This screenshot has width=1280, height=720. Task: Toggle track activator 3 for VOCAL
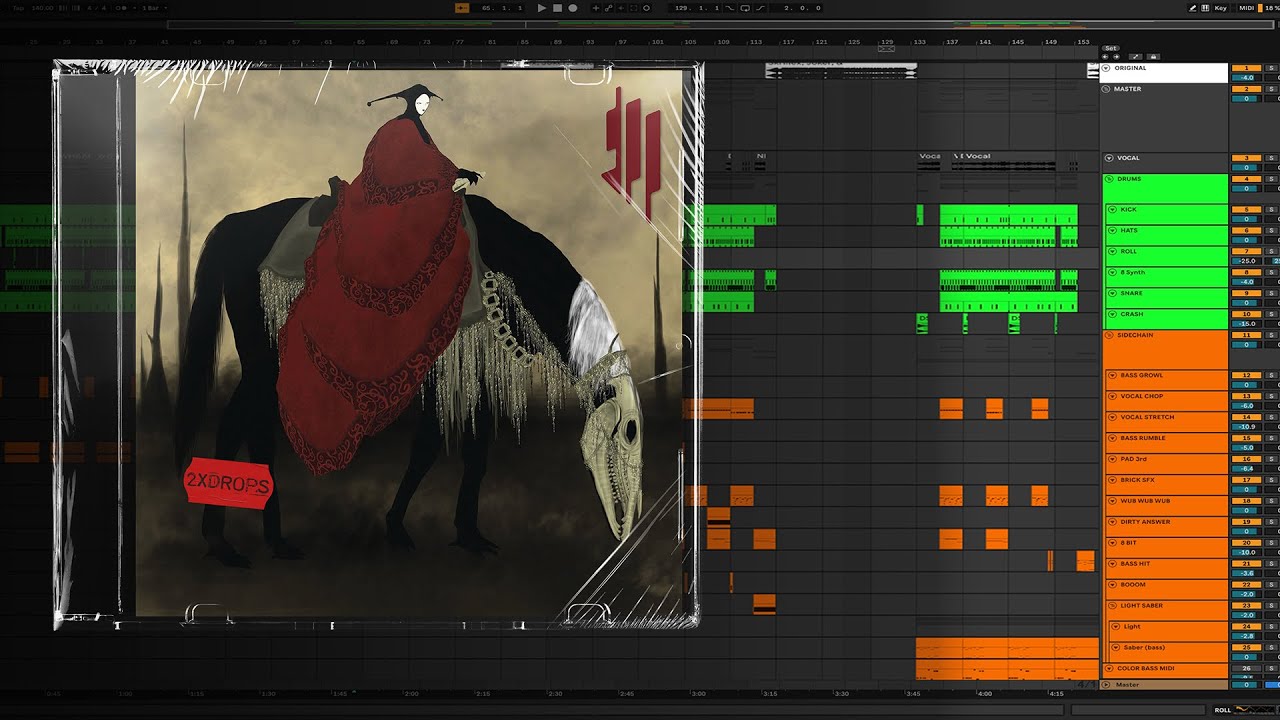click(1246, 158)
